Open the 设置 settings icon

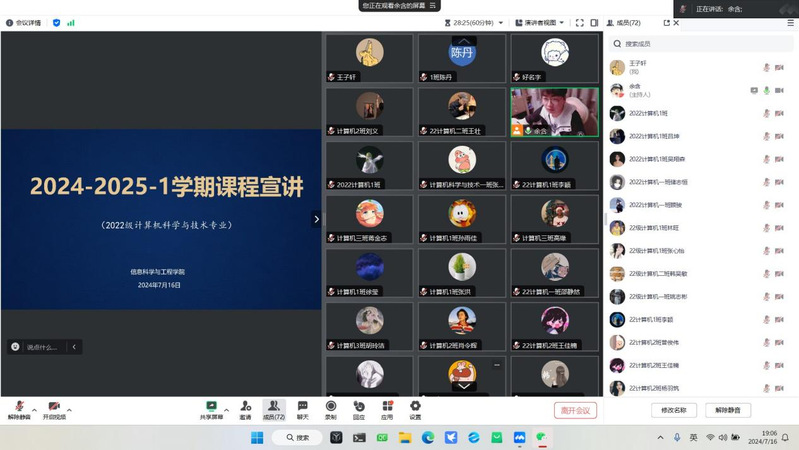pos(415,406)
